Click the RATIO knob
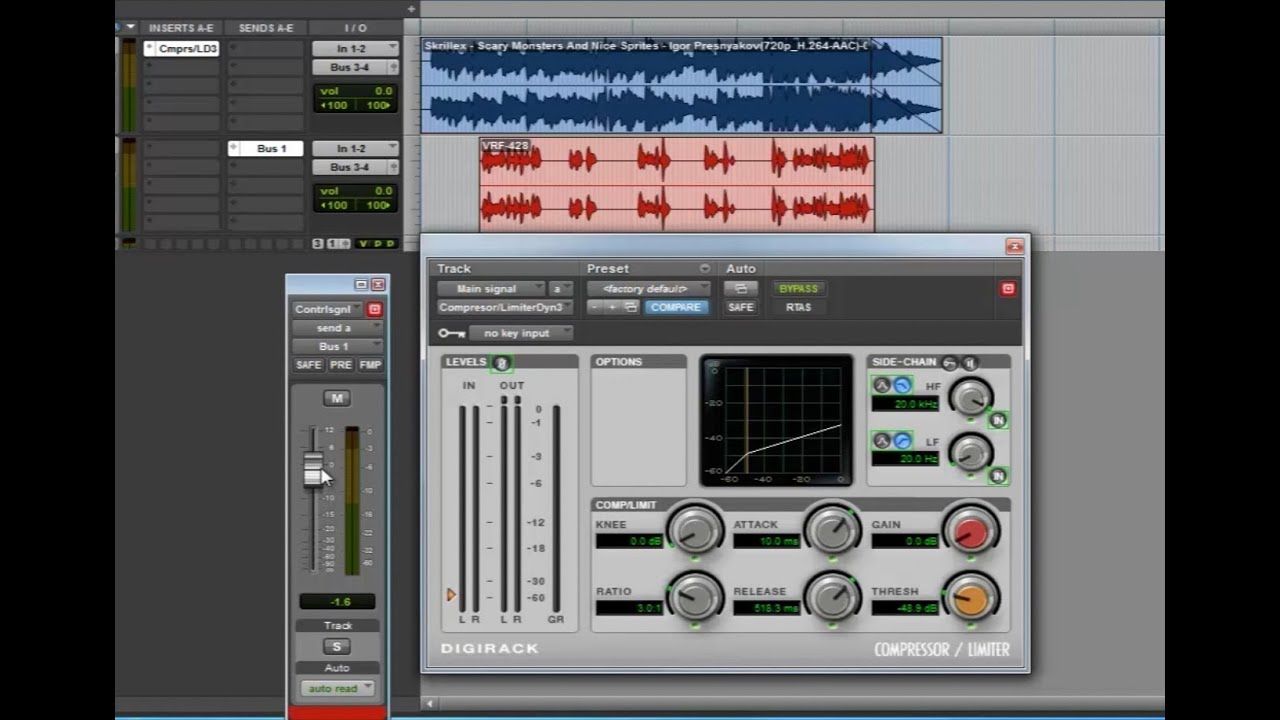This screenshot has width=1280, height=720. [694, 597]
